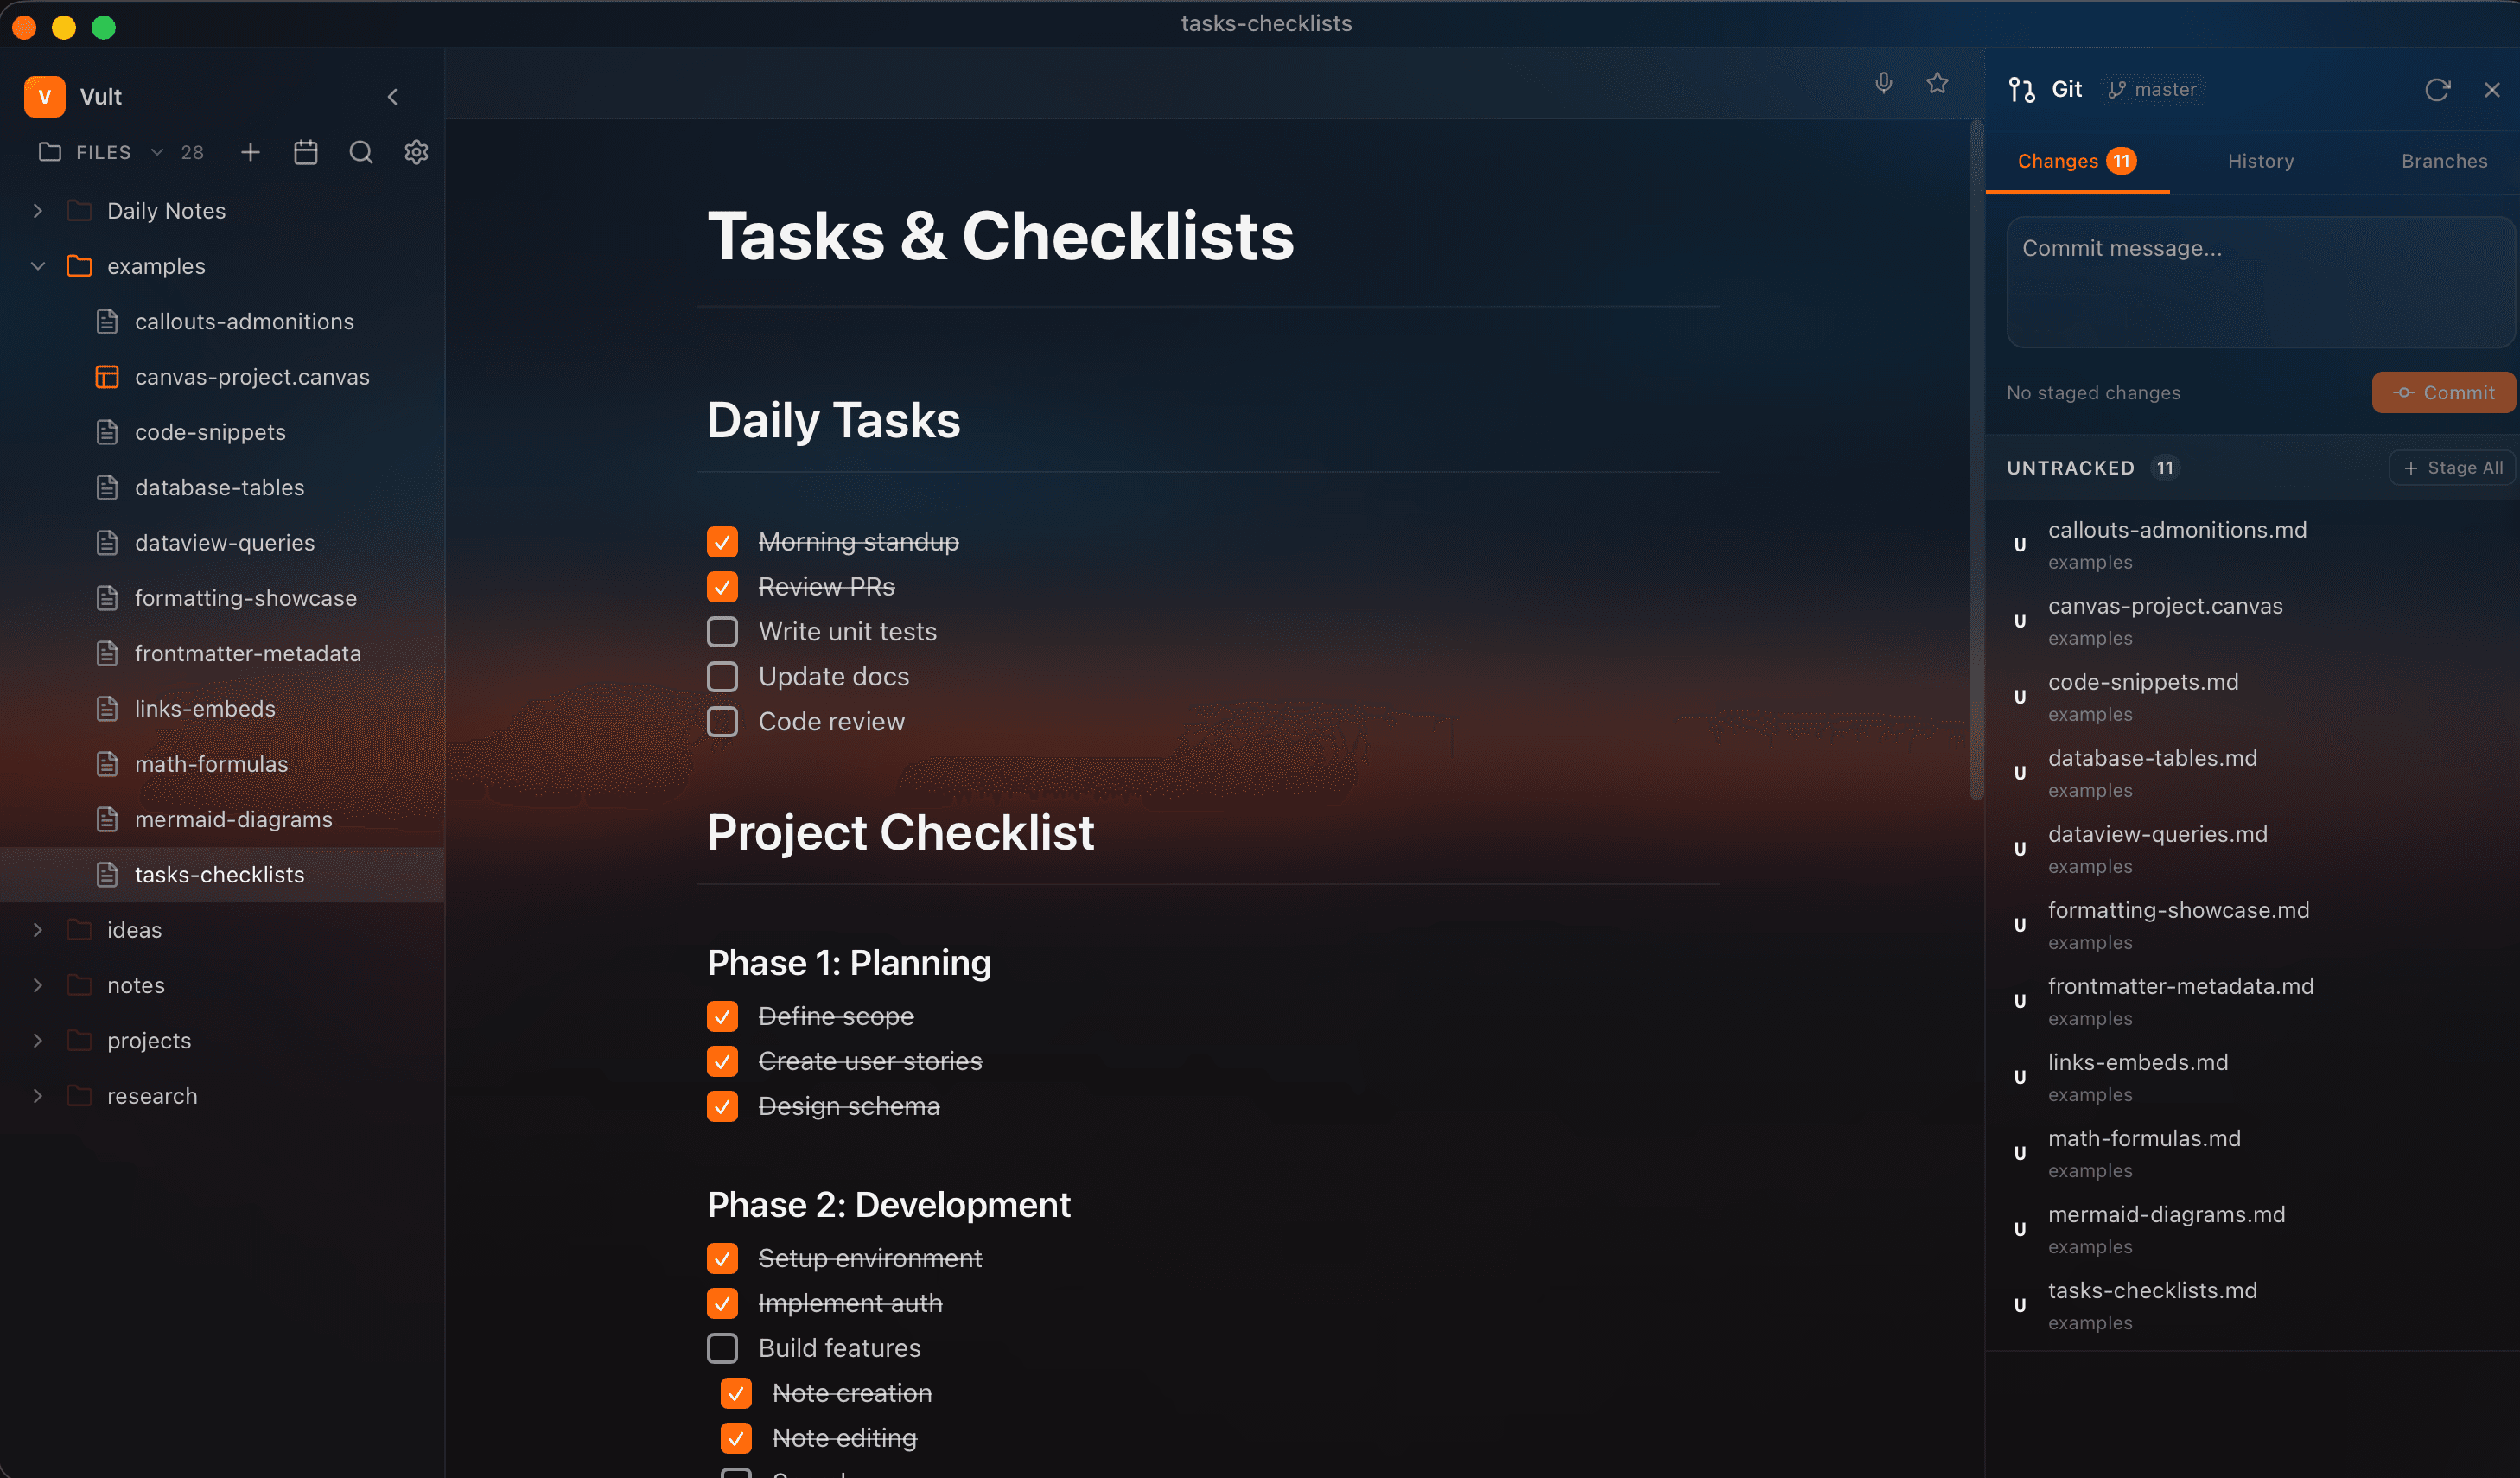
Task: Check the Write unit tests checkbox
Action: 722,632
